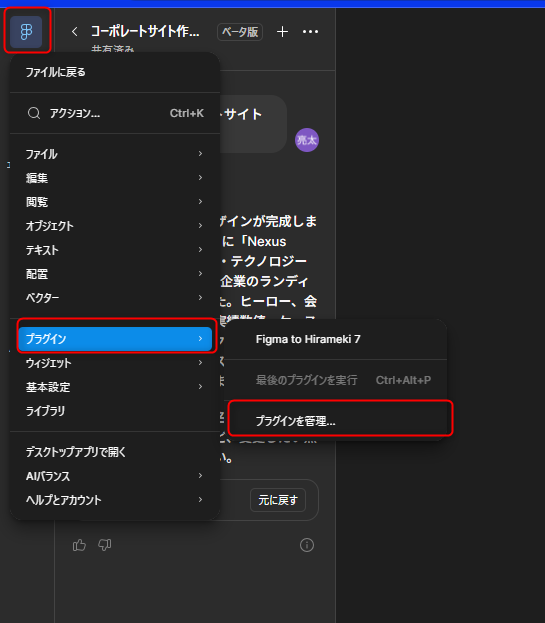
Task: Open ライブラリ from the menu
Action: tap(115, 411)
